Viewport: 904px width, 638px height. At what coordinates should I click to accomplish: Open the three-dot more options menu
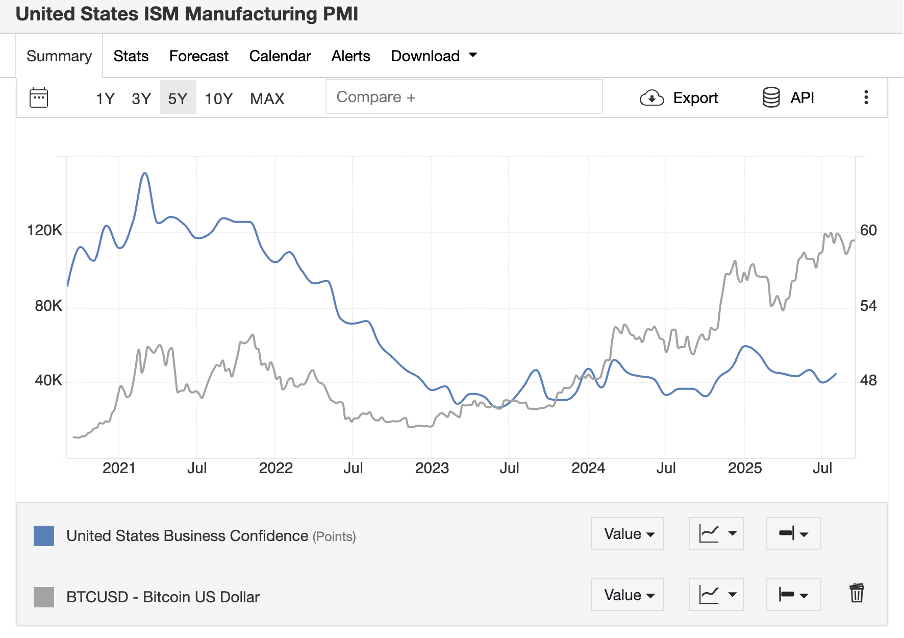866,97
